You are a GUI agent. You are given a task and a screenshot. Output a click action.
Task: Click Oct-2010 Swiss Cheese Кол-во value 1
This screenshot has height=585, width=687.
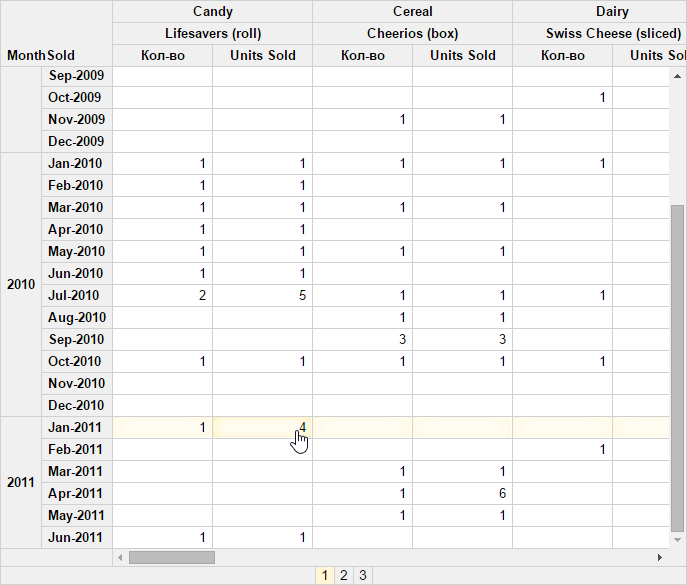pos(563,362)
